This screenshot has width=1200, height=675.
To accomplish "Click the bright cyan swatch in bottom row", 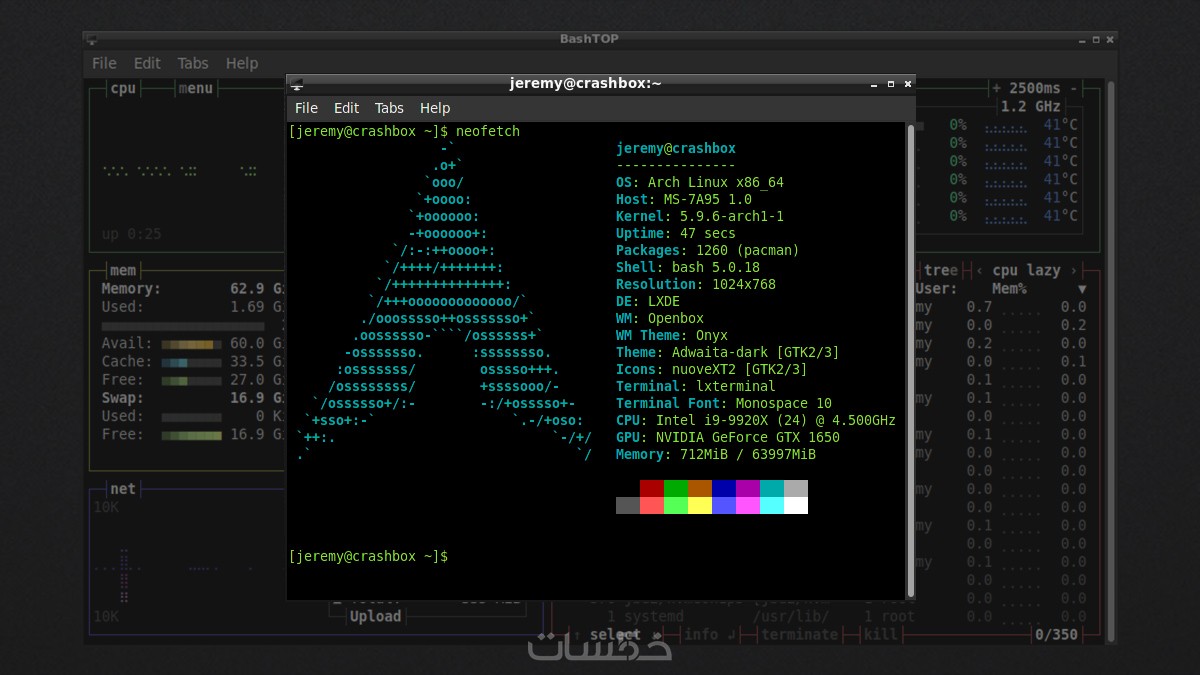I will click(772, 505).
